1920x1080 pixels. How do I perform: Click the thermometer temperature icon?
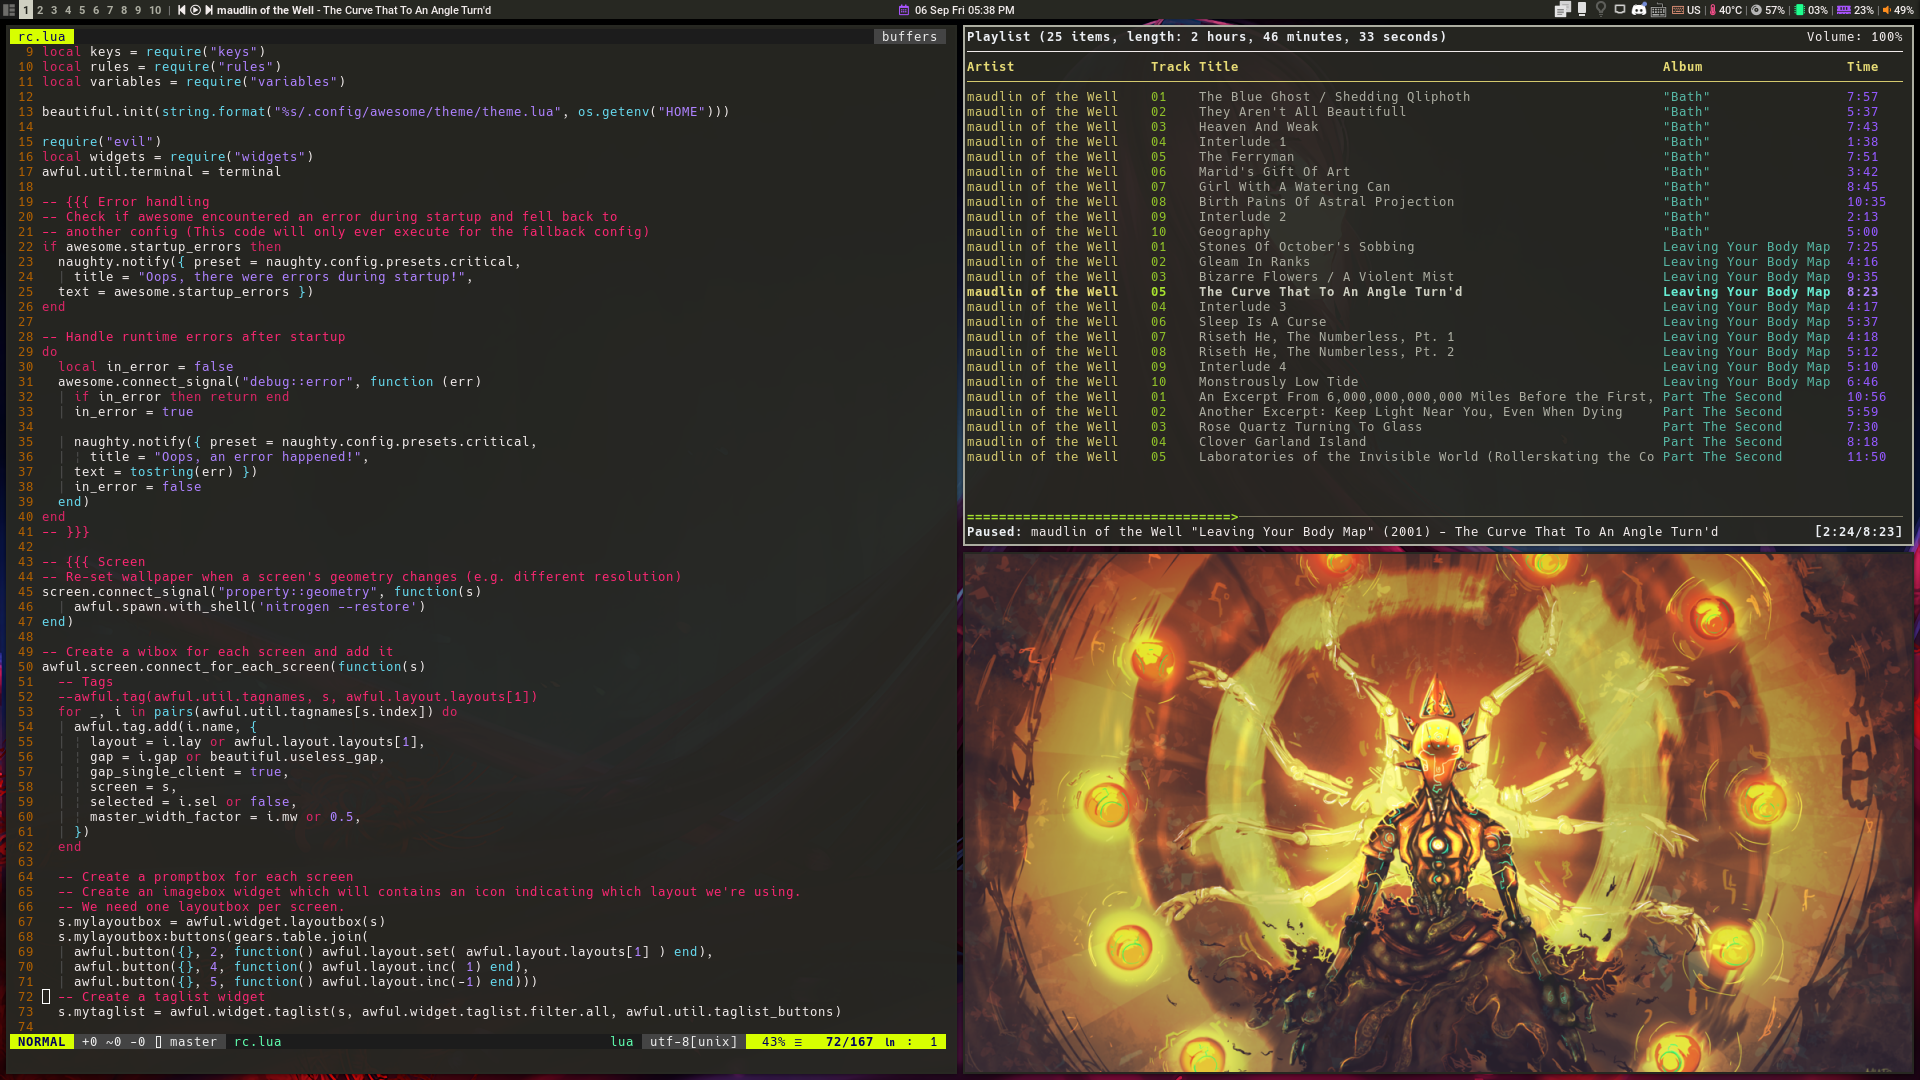pos(1713,10)
